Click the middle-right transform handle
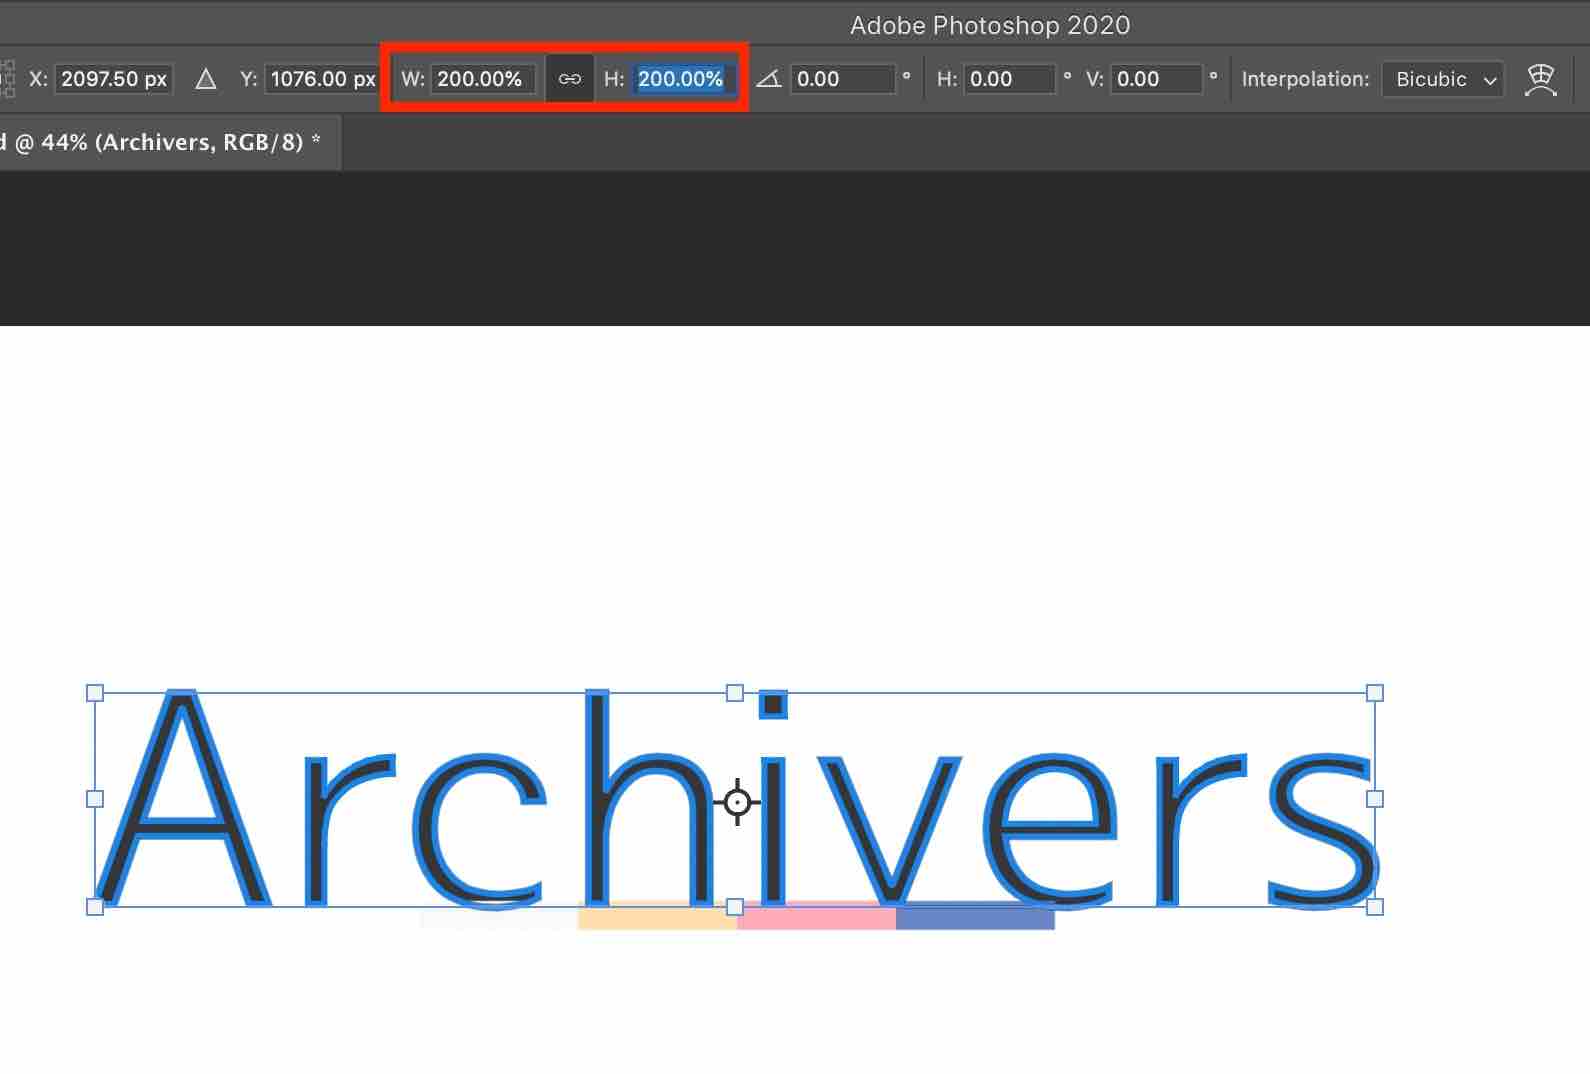Viewport: 1590px width, 1074px height. click(1375, 799)
